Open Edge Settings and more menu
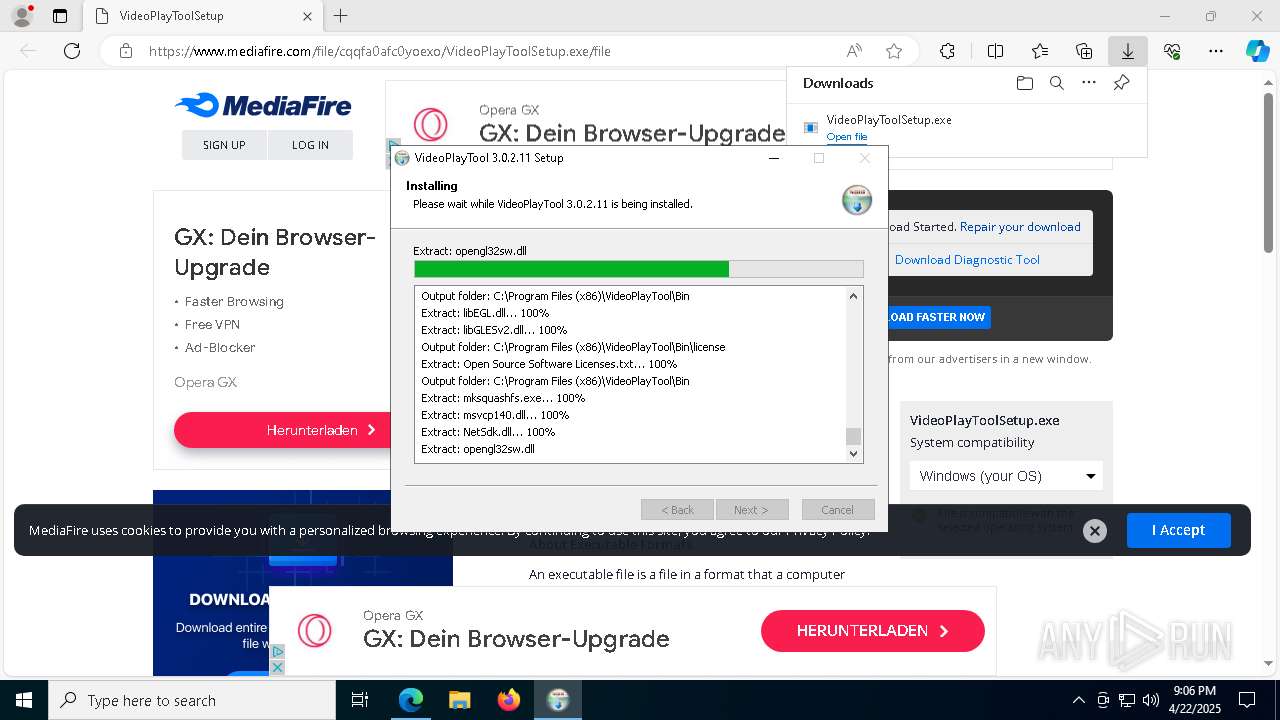Image resolution: width=1280 pixels, height=720 pixels. (1216, 51)
